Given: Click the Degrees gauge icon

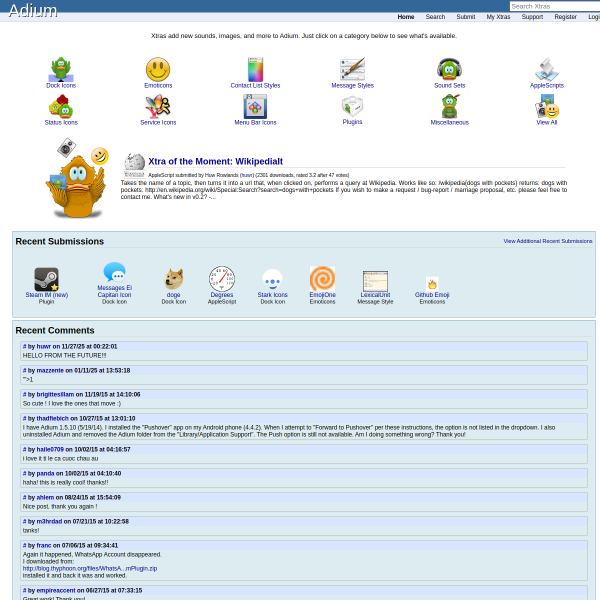Looking at the screenshot, I should coord(222,279).
